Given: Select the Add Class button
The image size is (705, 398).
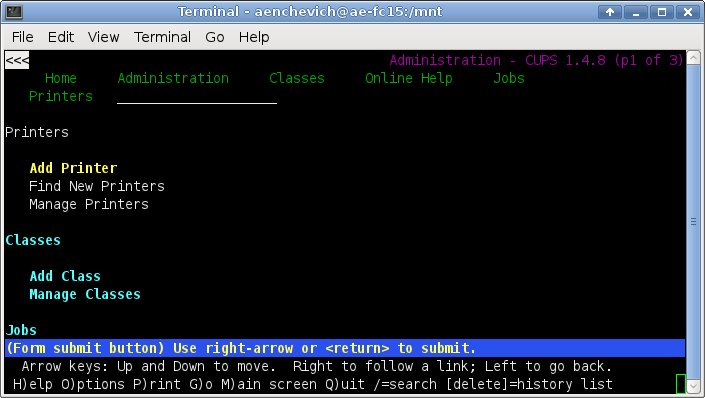Looking at the screenshot, I should (65, 276).
